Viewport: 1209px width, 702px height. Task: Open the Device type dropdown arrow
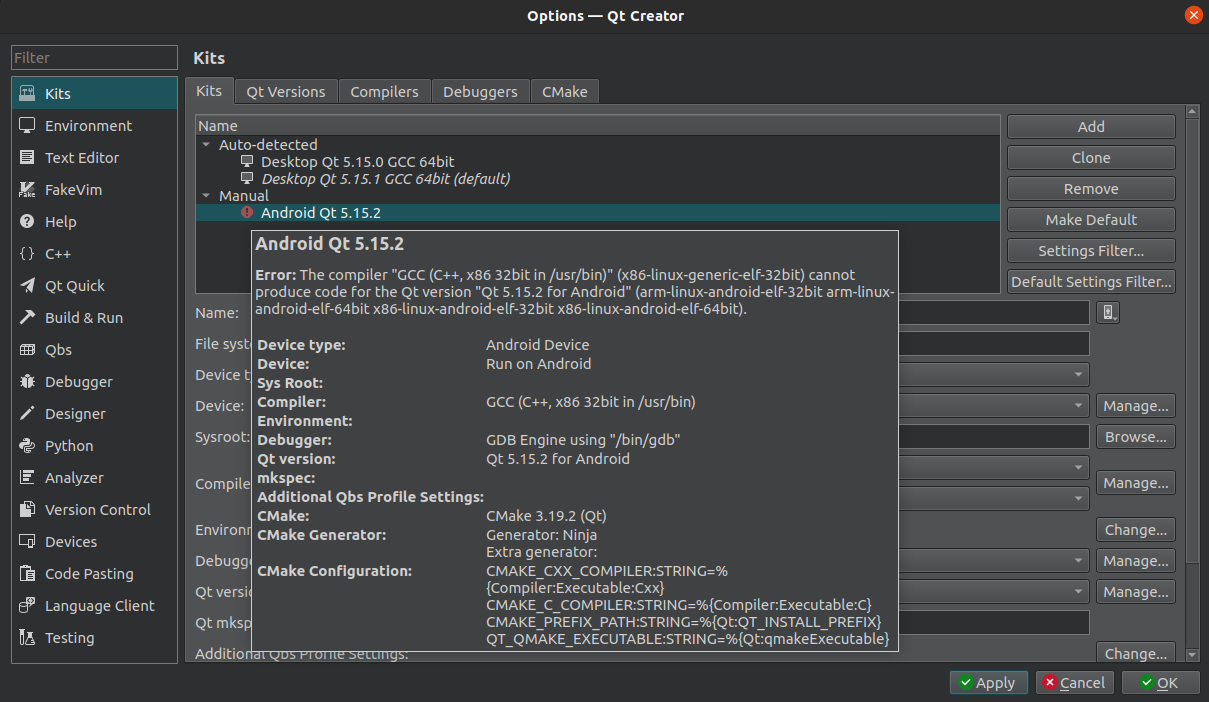(x=1079, y=375)
